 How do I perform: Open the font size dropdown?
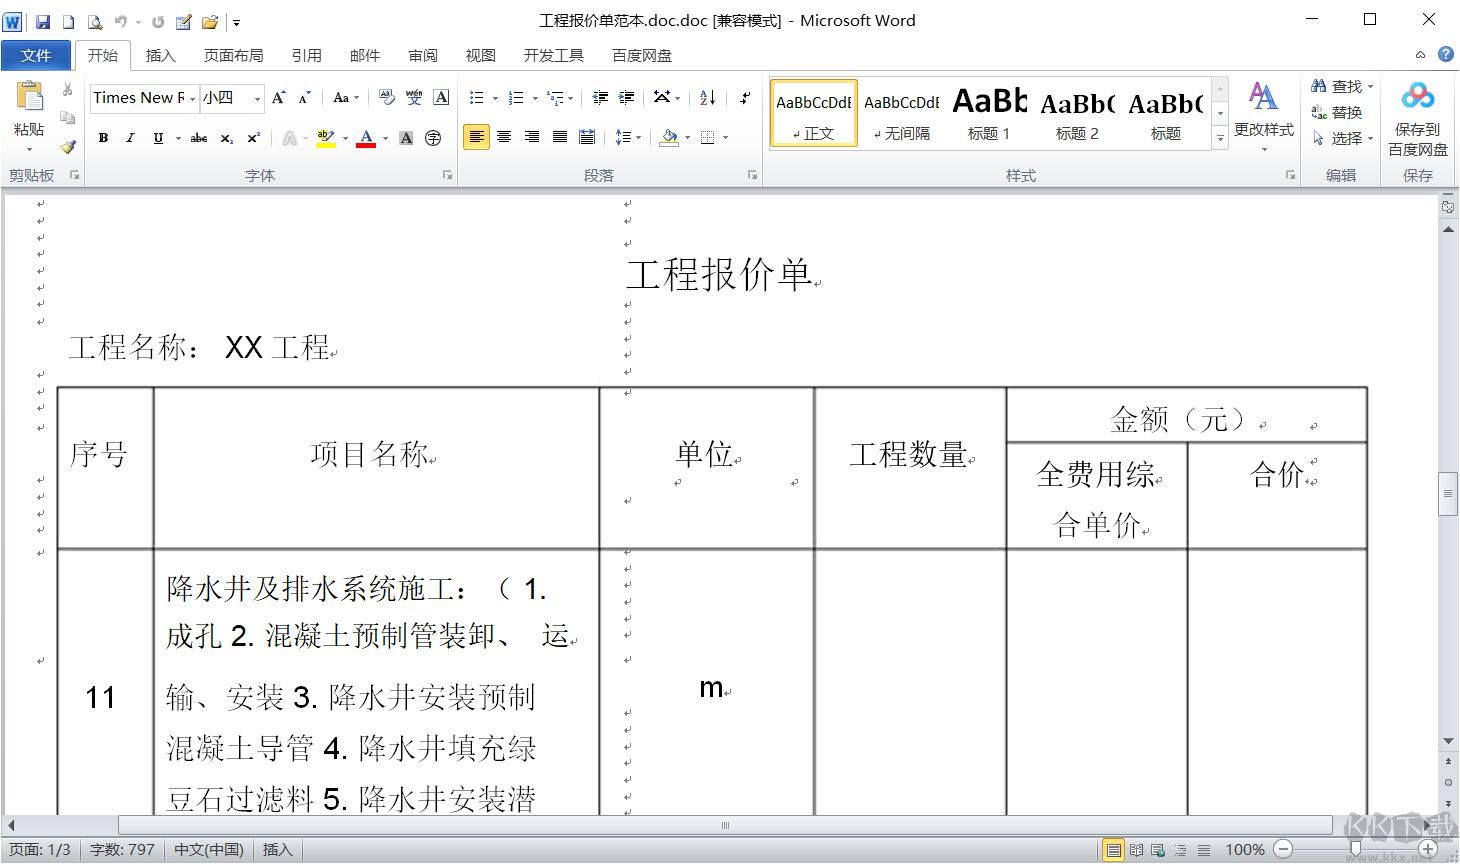257,99
